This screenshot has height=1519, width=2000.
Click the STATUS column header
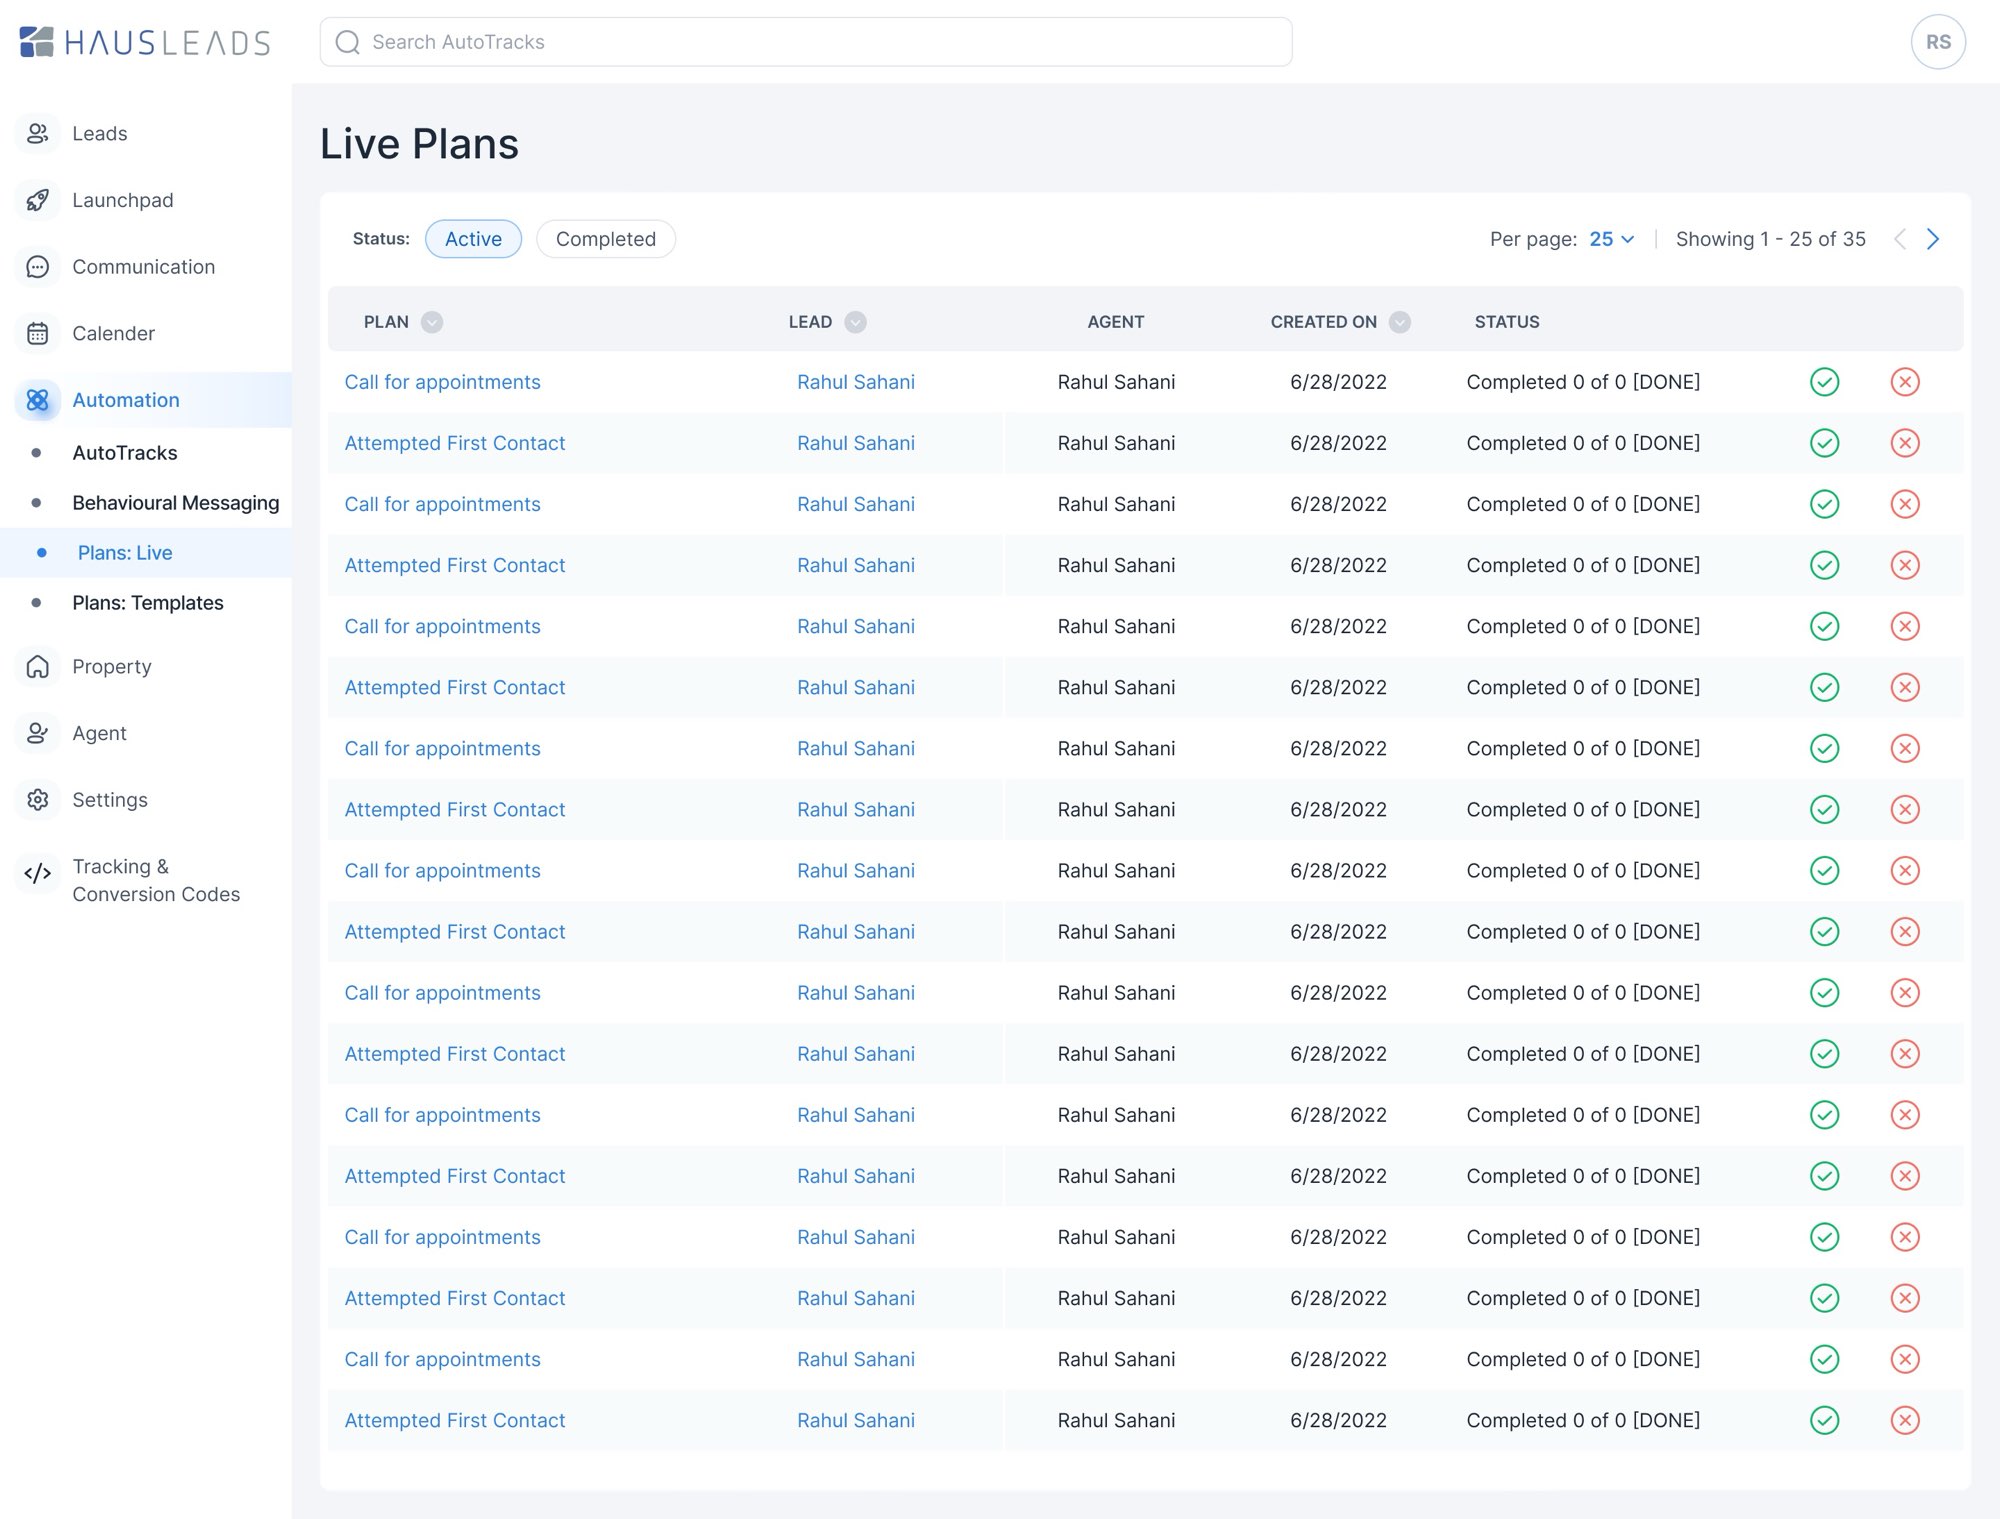(1507, 322)
